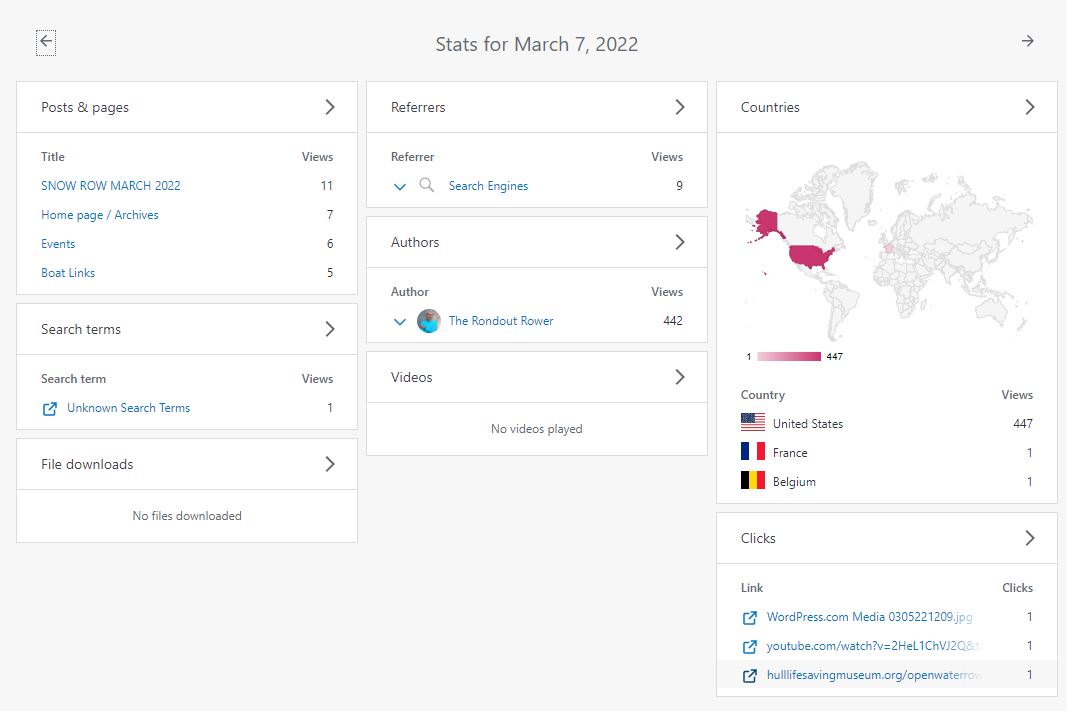This screenshot has height=711, width=1067.
Task: Click the France flag in country list
Action: point(753,452)
